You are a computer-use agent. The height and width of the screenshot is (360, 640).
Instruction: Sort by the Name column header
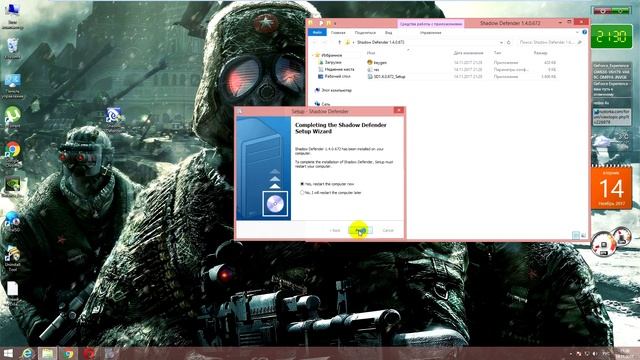click(x=371, y=53)
